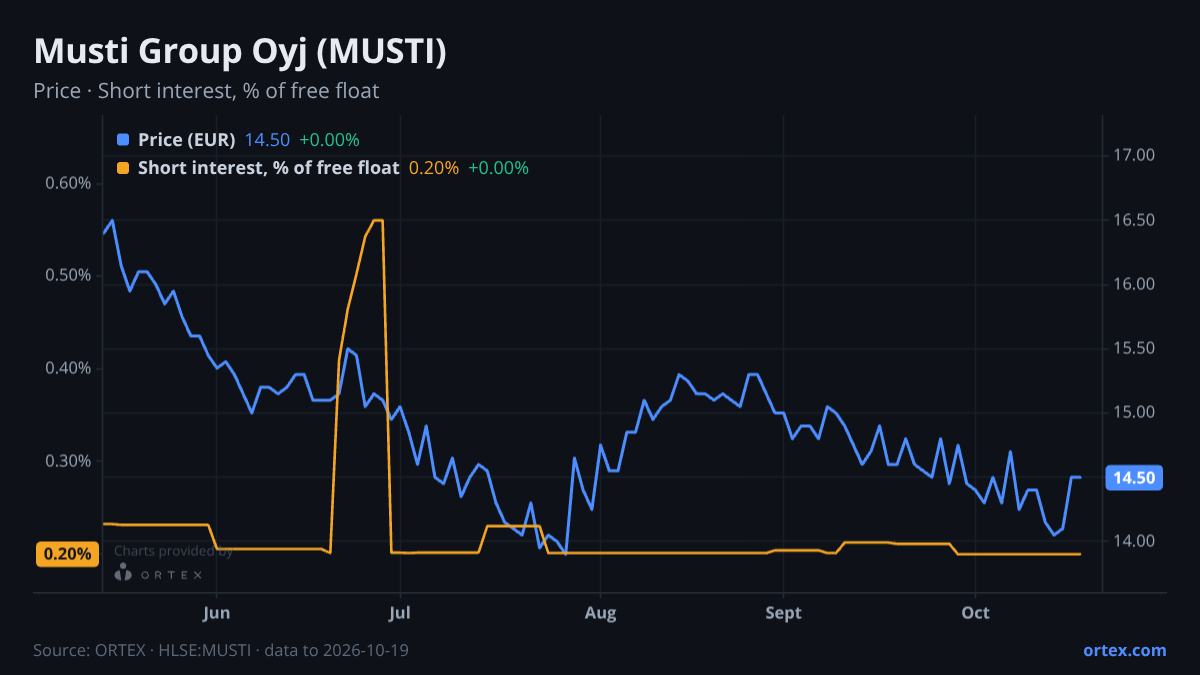Image resolution: width=1200 pixels, height=675 pixels.
Task: Click the 0.30% left axis label
Action: (x=67, y=461)
